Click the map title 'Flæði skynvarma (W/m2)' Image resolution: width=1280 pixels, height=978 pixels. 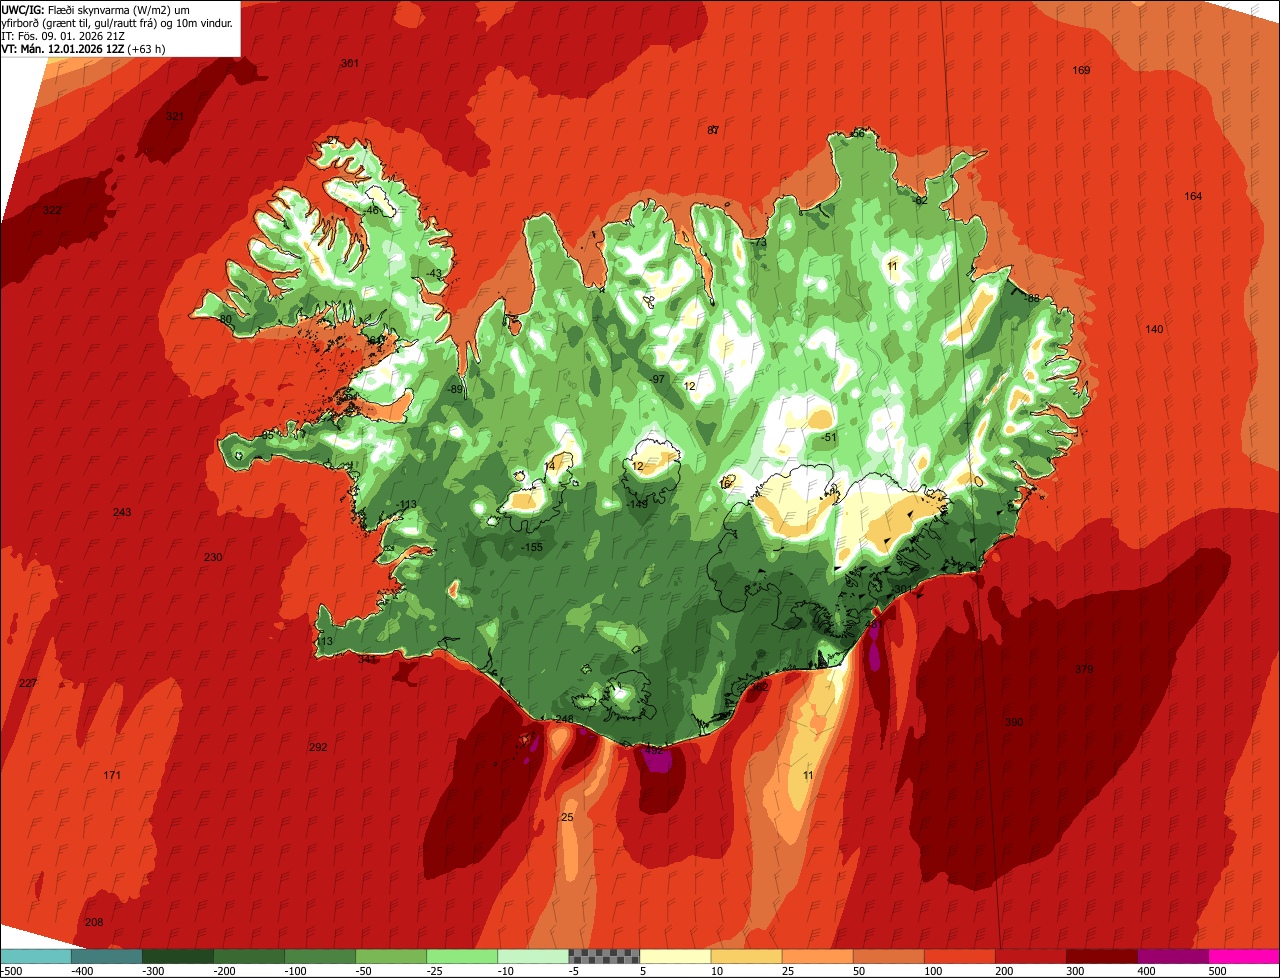(111, 9)
